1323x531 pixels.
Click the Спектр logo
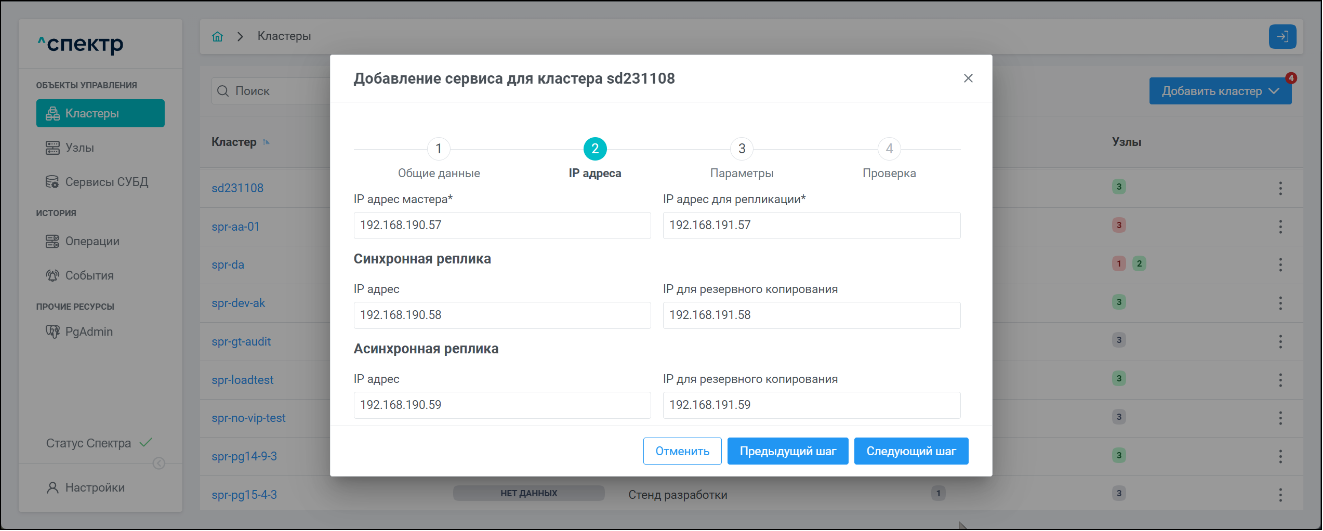click(80, 44)
